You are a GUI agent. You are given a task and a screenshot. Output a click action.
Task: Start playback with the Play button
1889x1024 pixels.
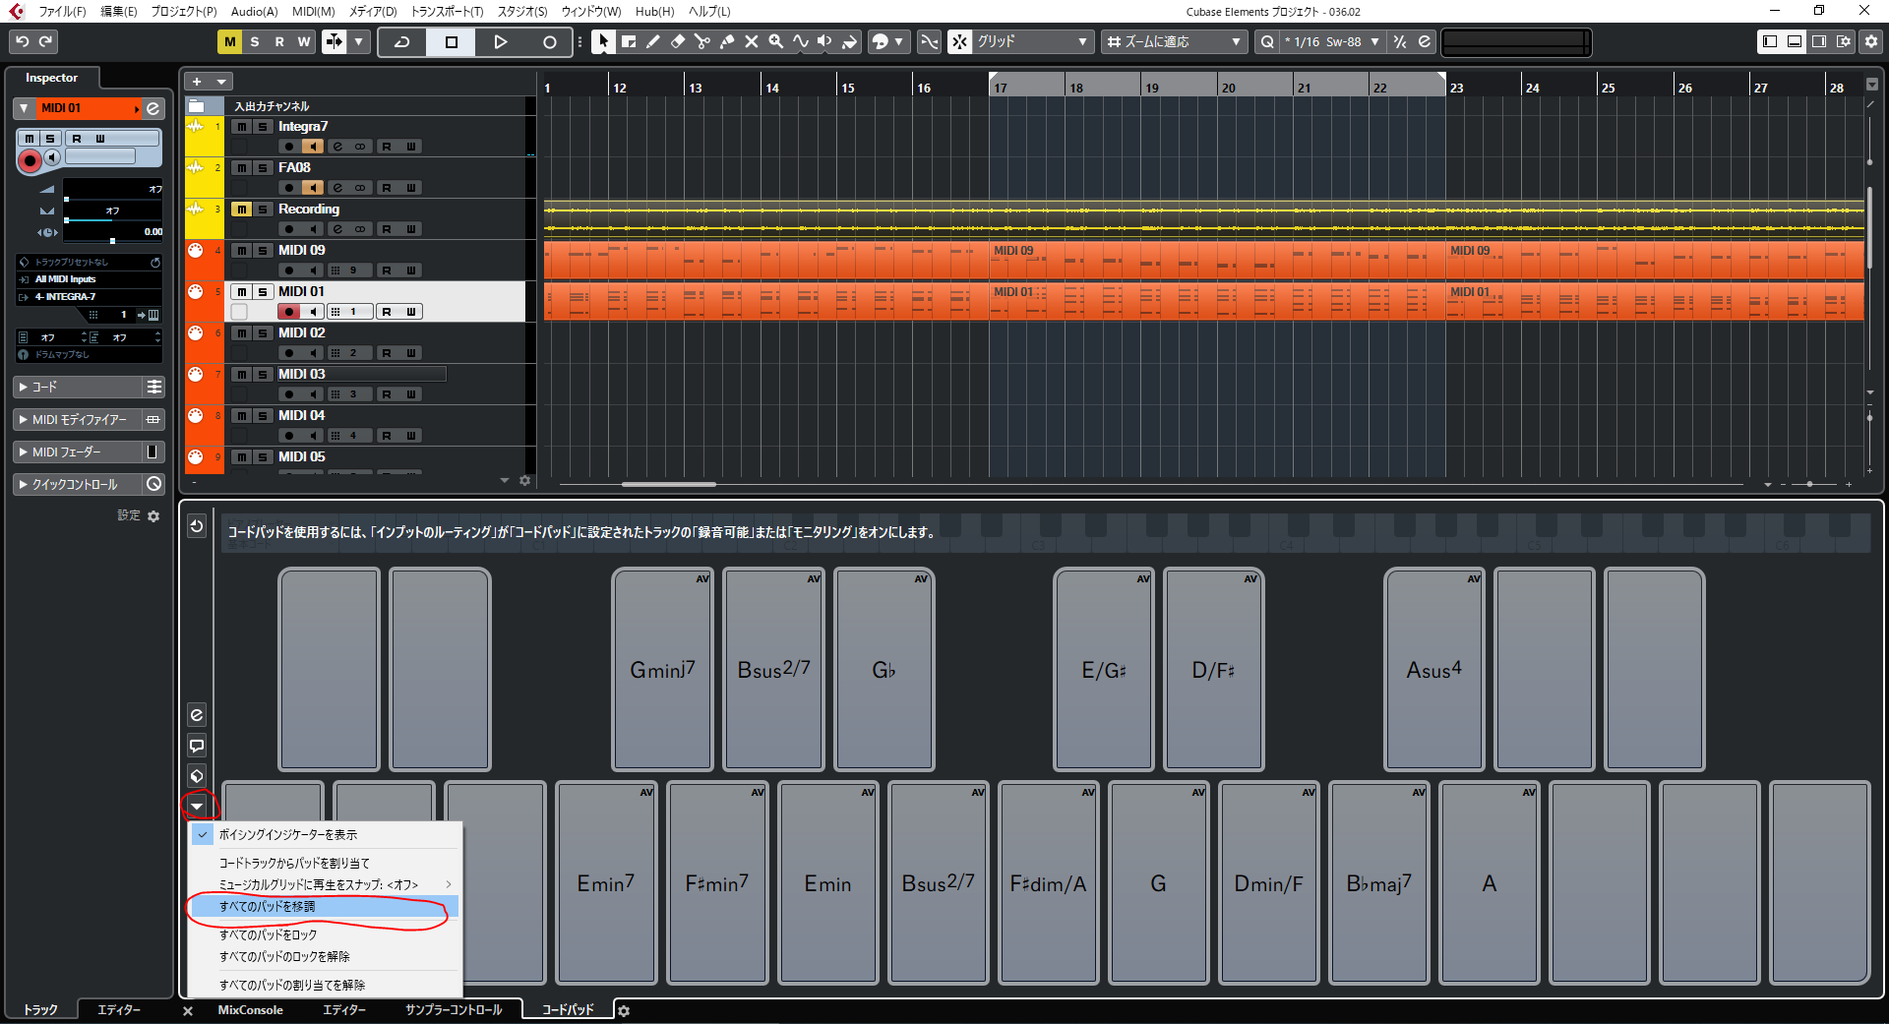click(x=500, y=42)
